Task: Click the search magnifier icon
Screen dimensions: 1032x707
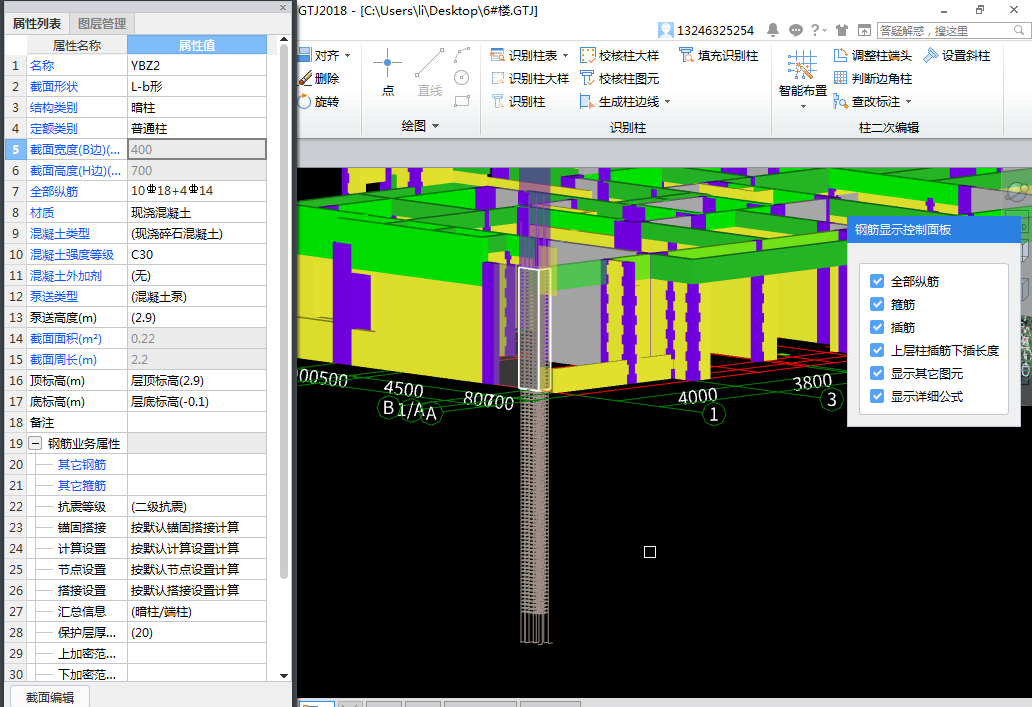Action: [x=1018, y=30]
